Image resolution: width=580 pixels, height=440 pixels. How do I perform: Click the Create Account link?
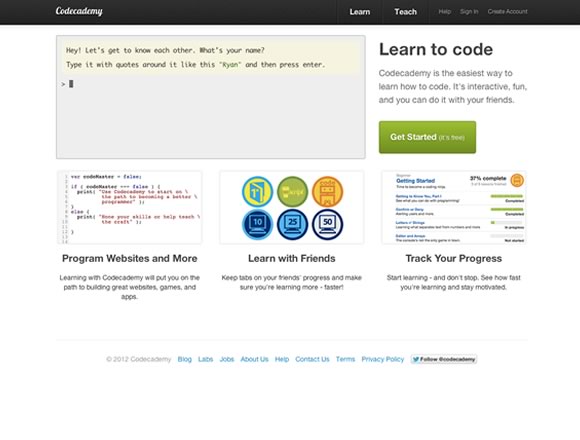click(x=508, y=11)
